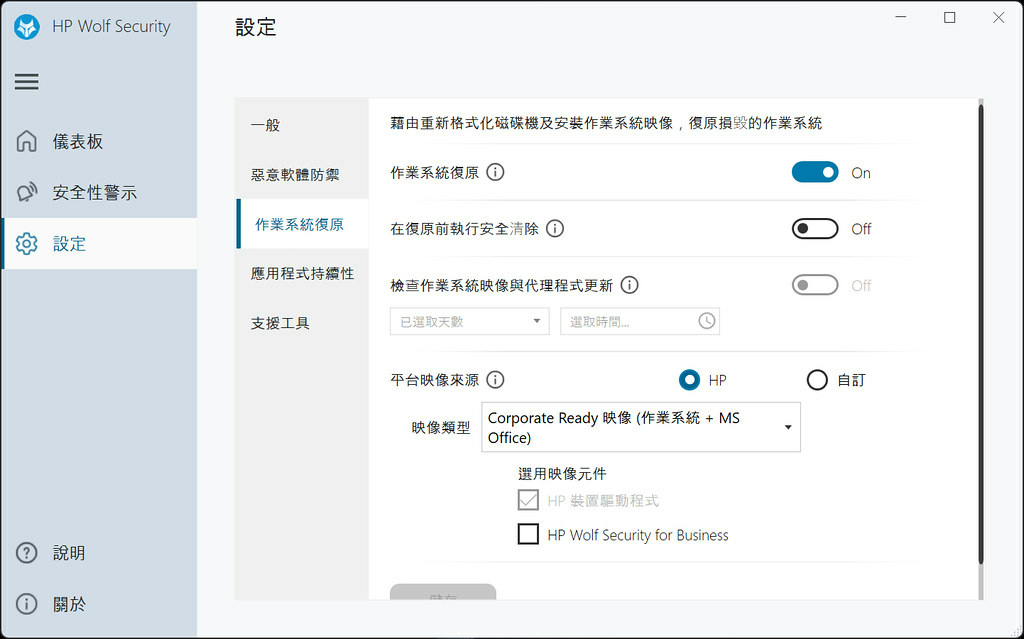Click the clock icon in 選取時間 field
The height and width of the screenshot is (639, 1024).
(707, 321)
